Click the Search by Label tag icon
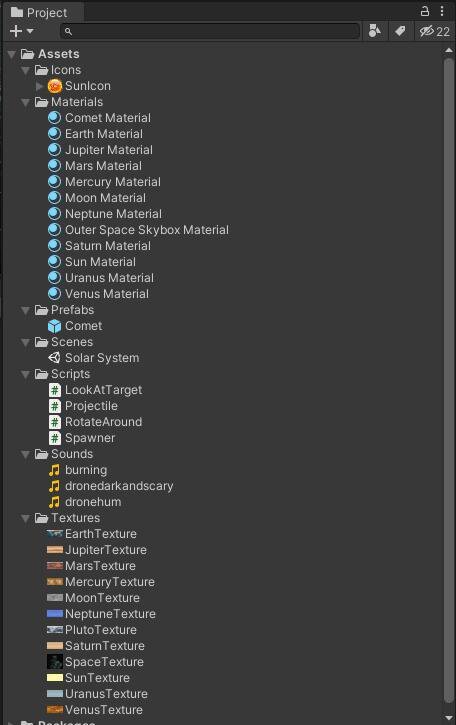This screenshot has height=725, width=456. (x=400, y=31)
